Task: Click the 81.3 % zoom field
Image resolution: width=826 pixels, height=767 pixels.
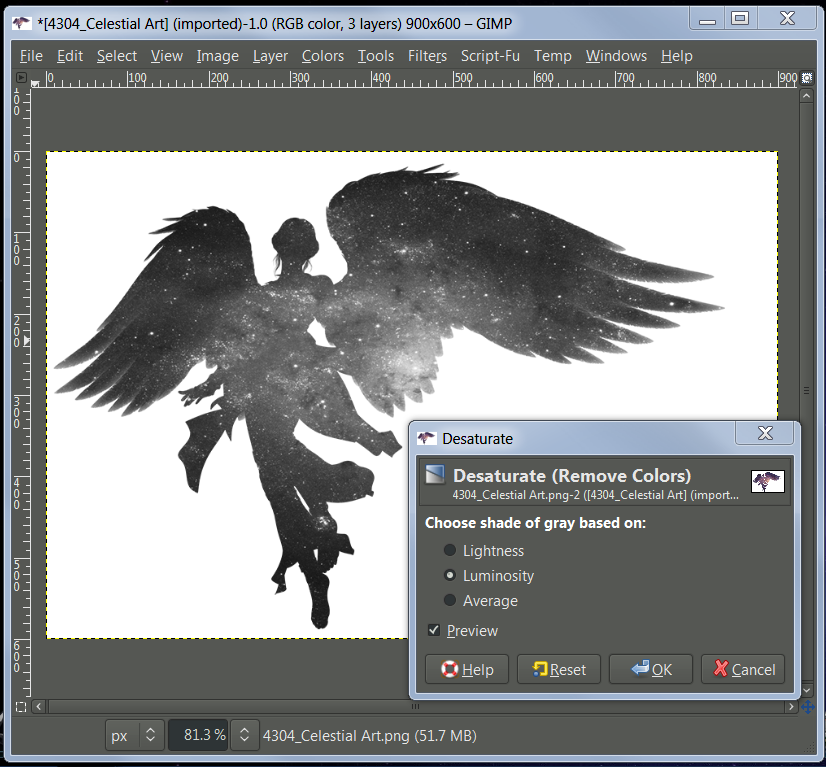Action: 199,735
